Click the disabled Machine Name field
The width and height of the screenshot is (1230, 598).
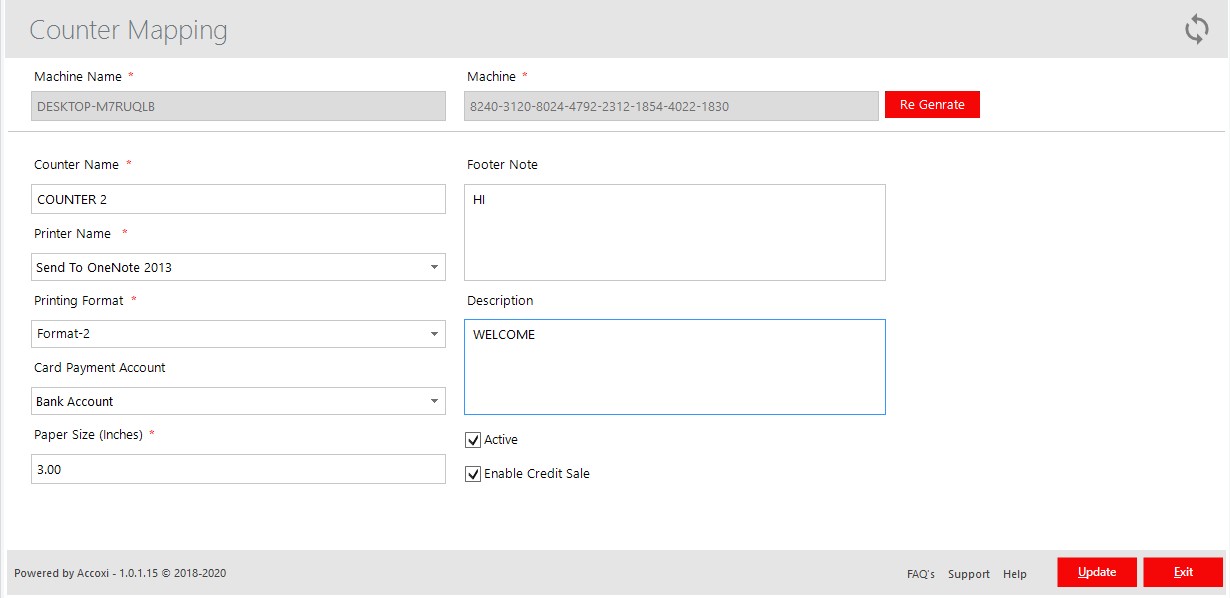pos(238,104)
